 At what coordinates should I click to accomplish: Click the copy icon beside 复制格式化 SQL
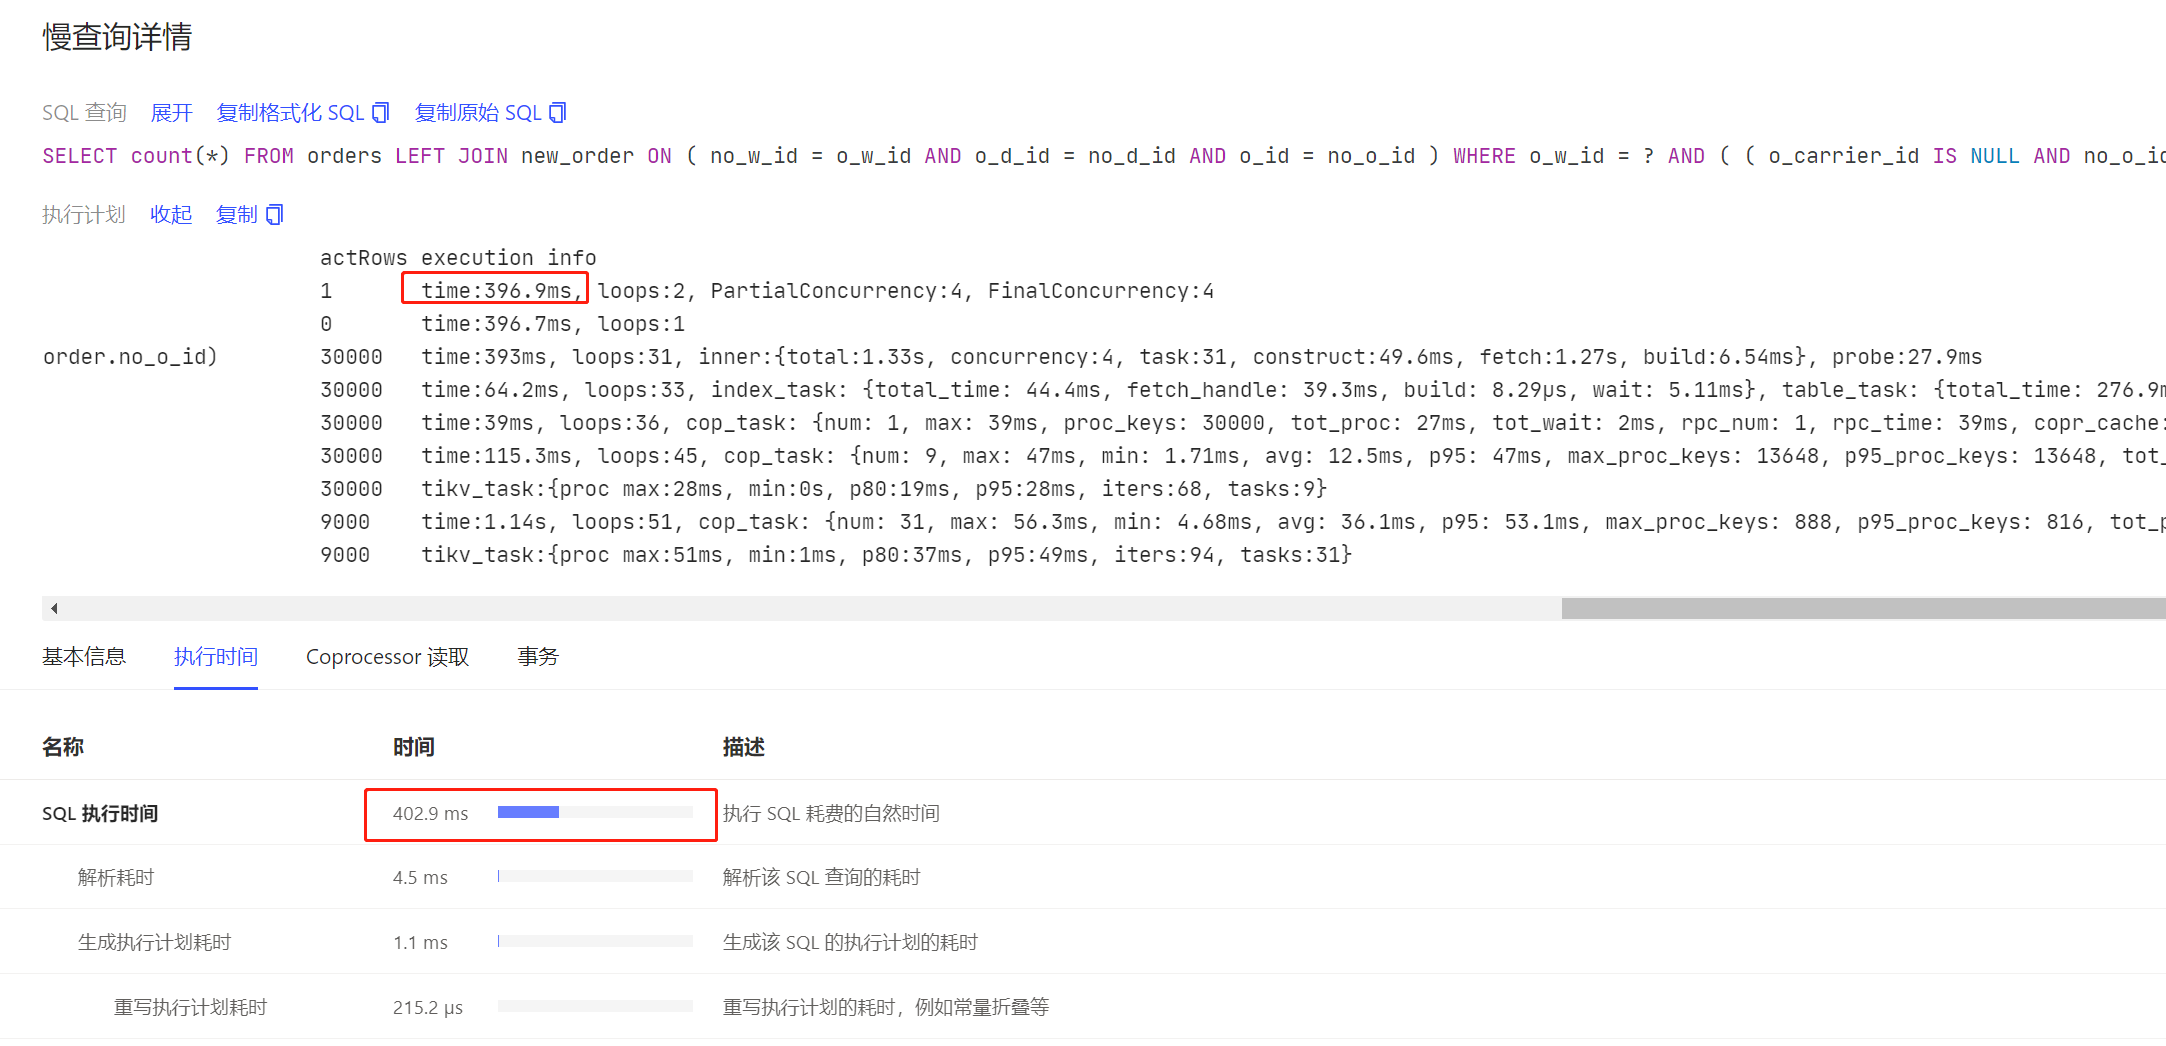click(x=380, y=113)
